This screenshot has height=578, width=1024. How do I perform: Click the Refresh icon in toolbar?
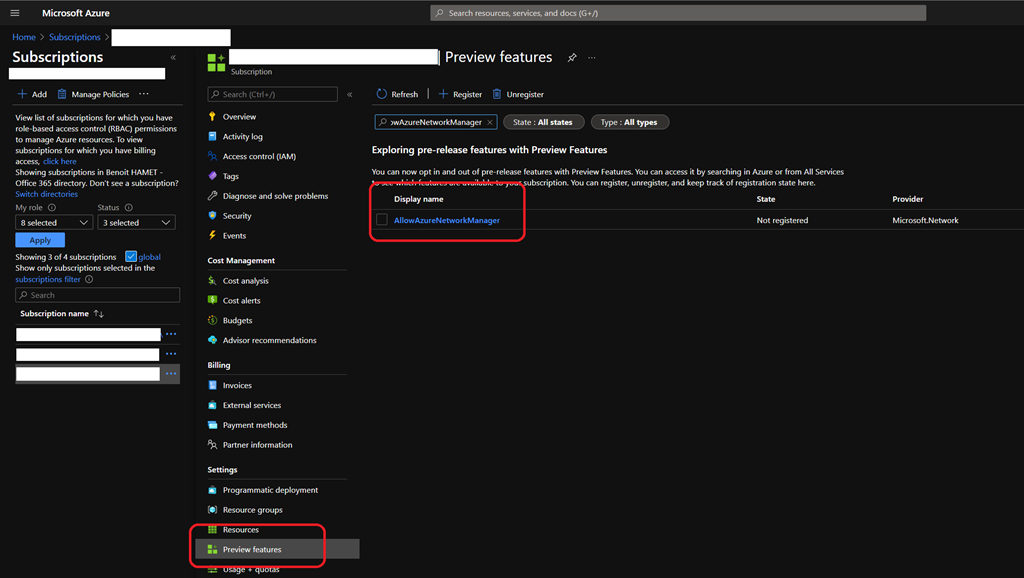381,94
